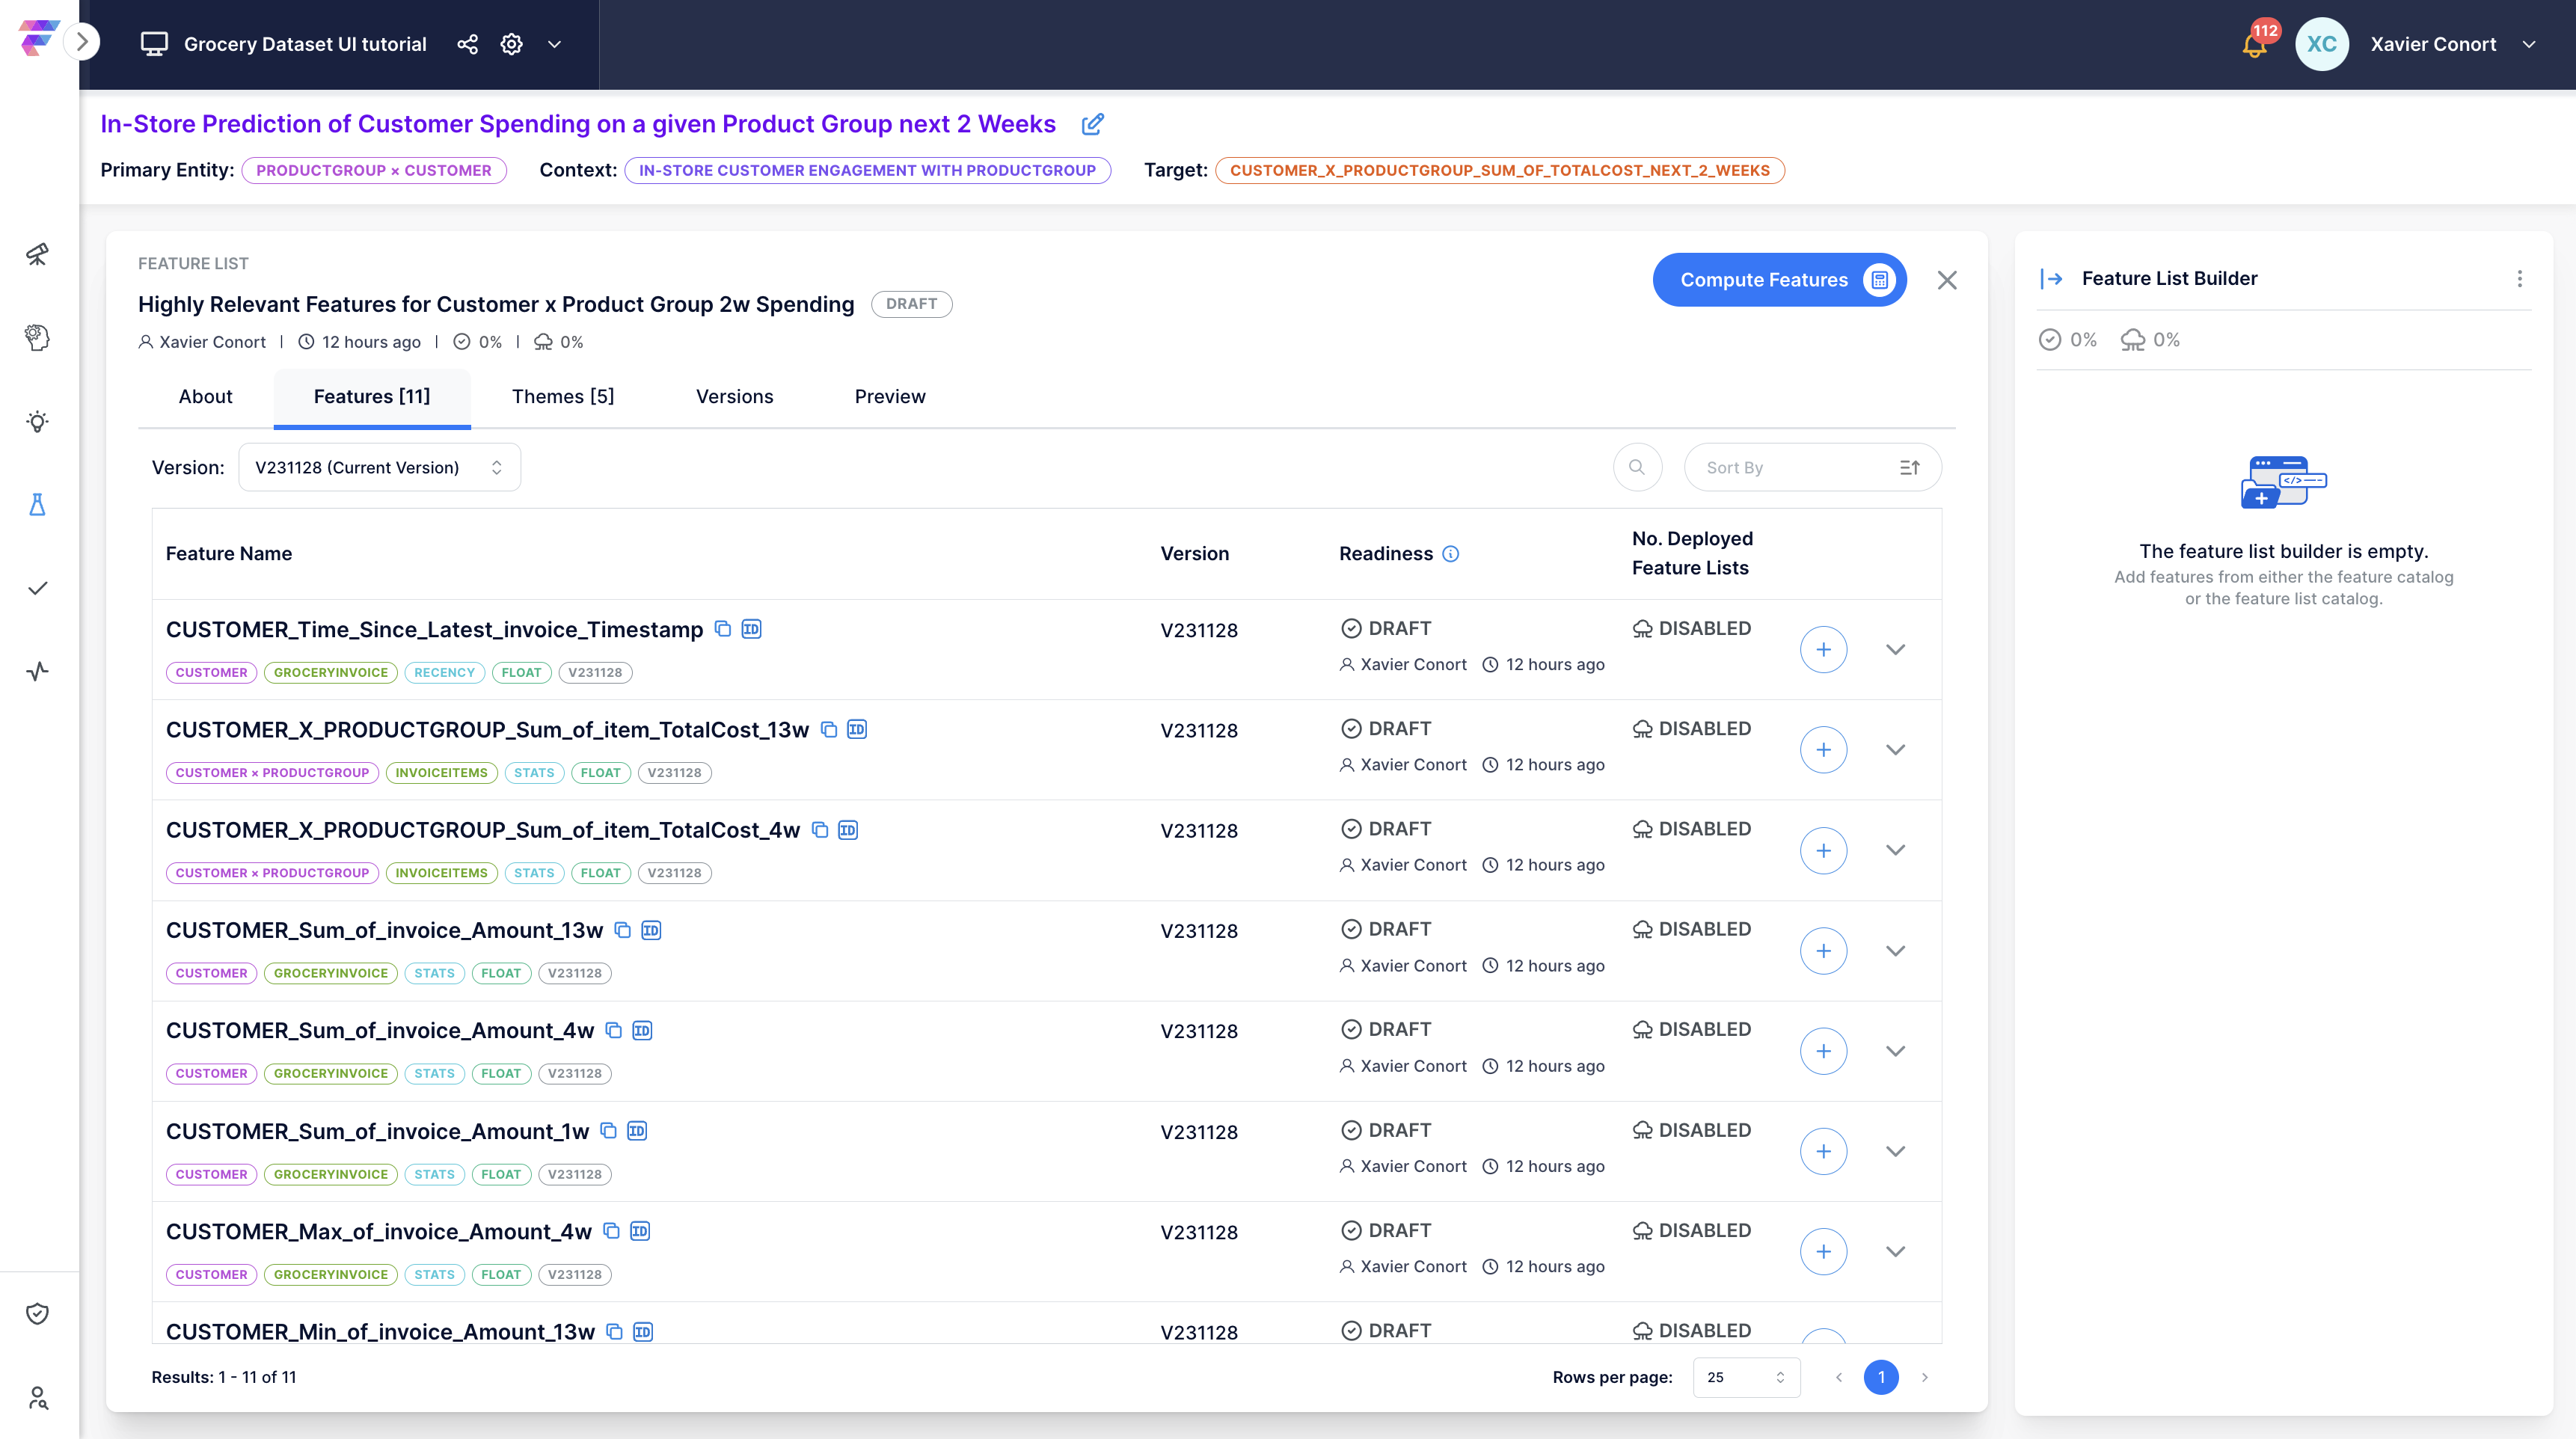
Task: Open settings gear in top bar
Action: point(511,44)
